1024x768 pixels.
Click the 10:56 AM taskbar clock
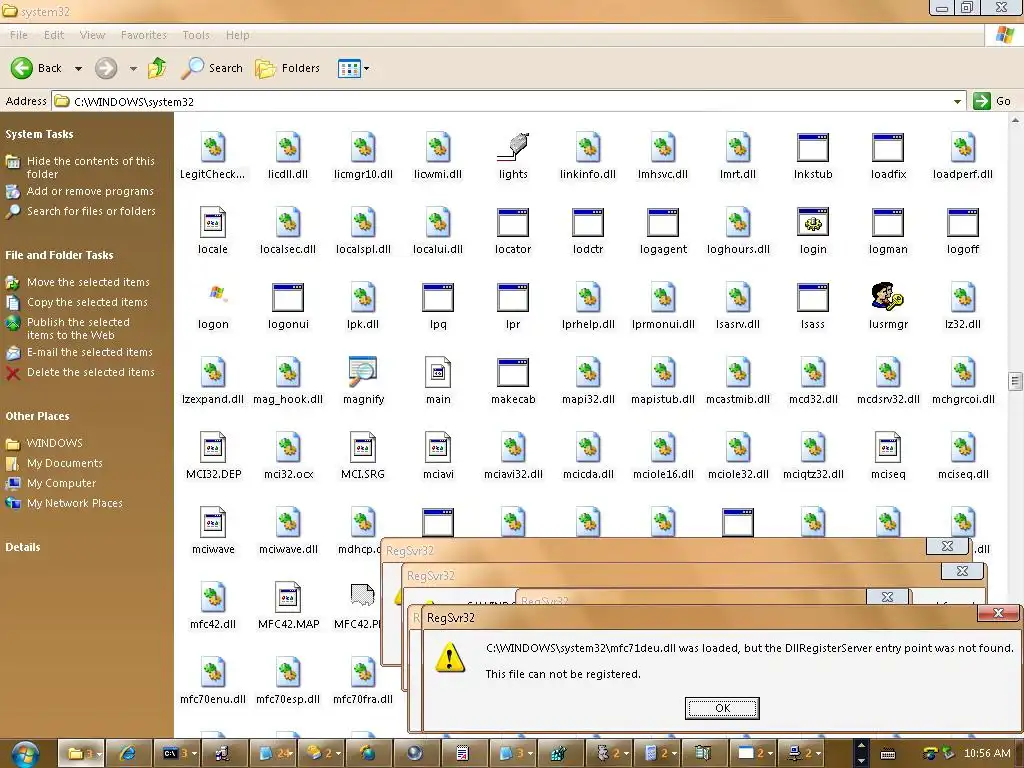[x=987, y=753]
